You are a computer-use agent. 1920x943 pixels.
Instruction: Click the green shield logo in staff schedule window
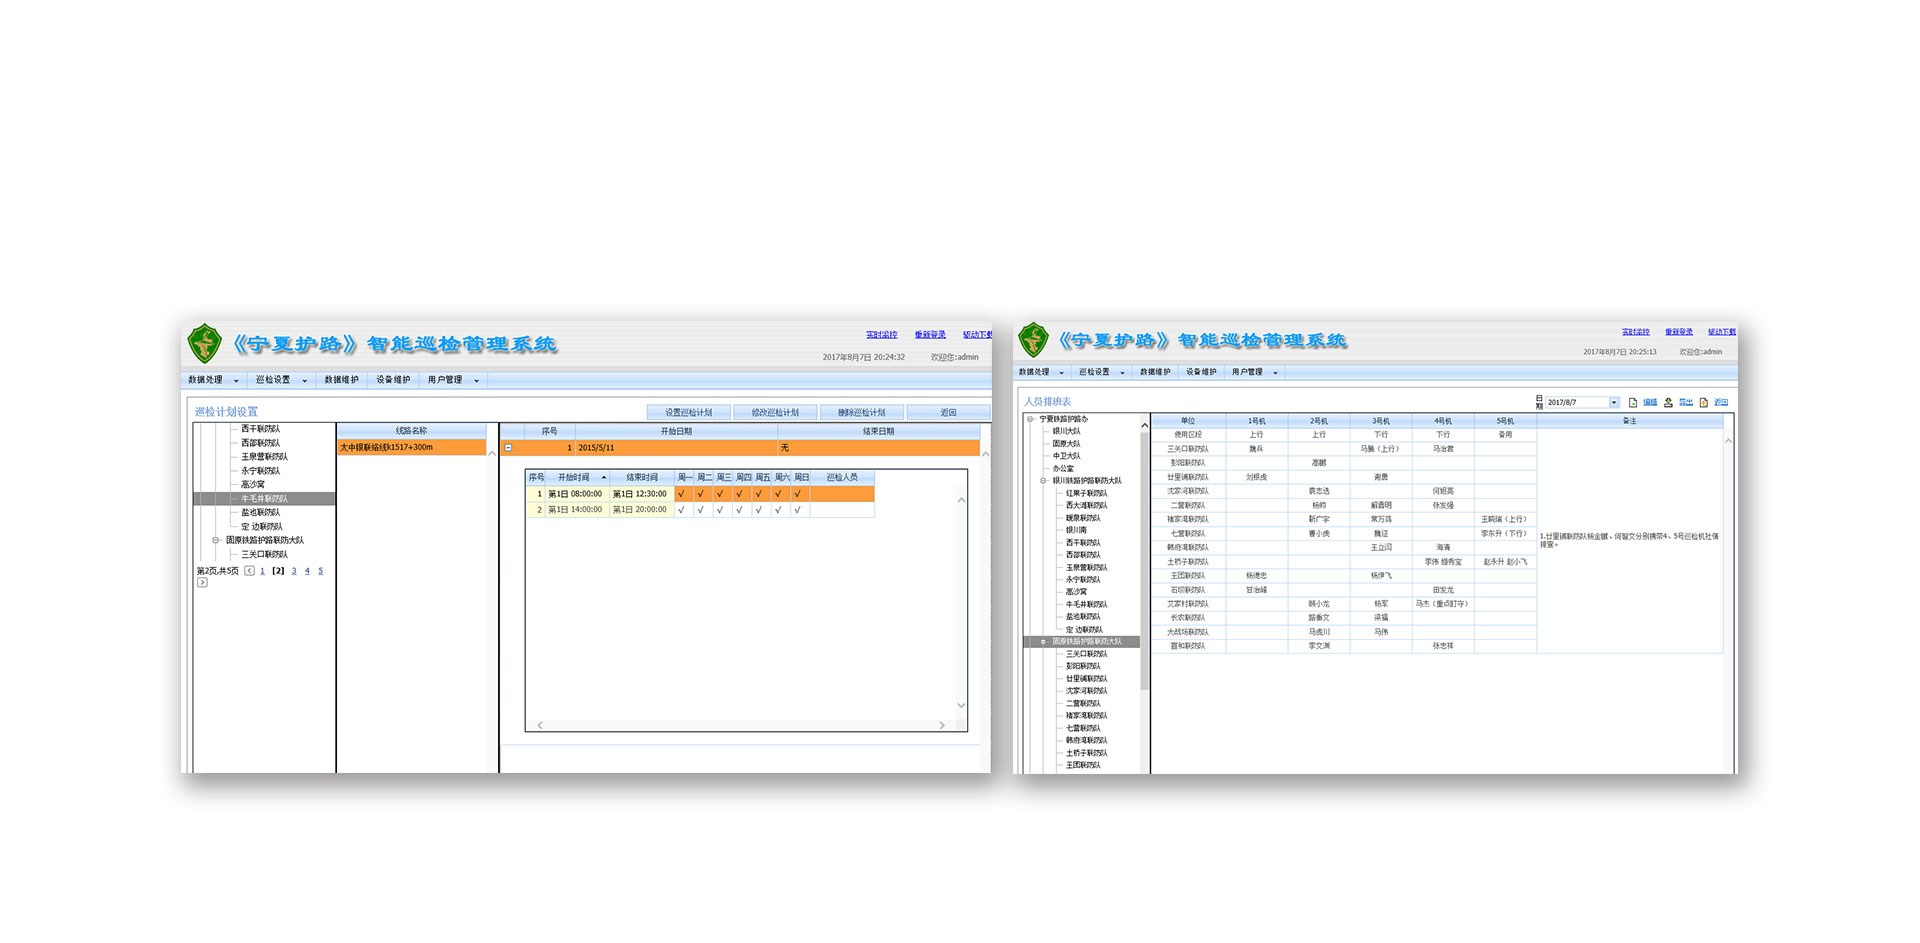(1033, 340)
